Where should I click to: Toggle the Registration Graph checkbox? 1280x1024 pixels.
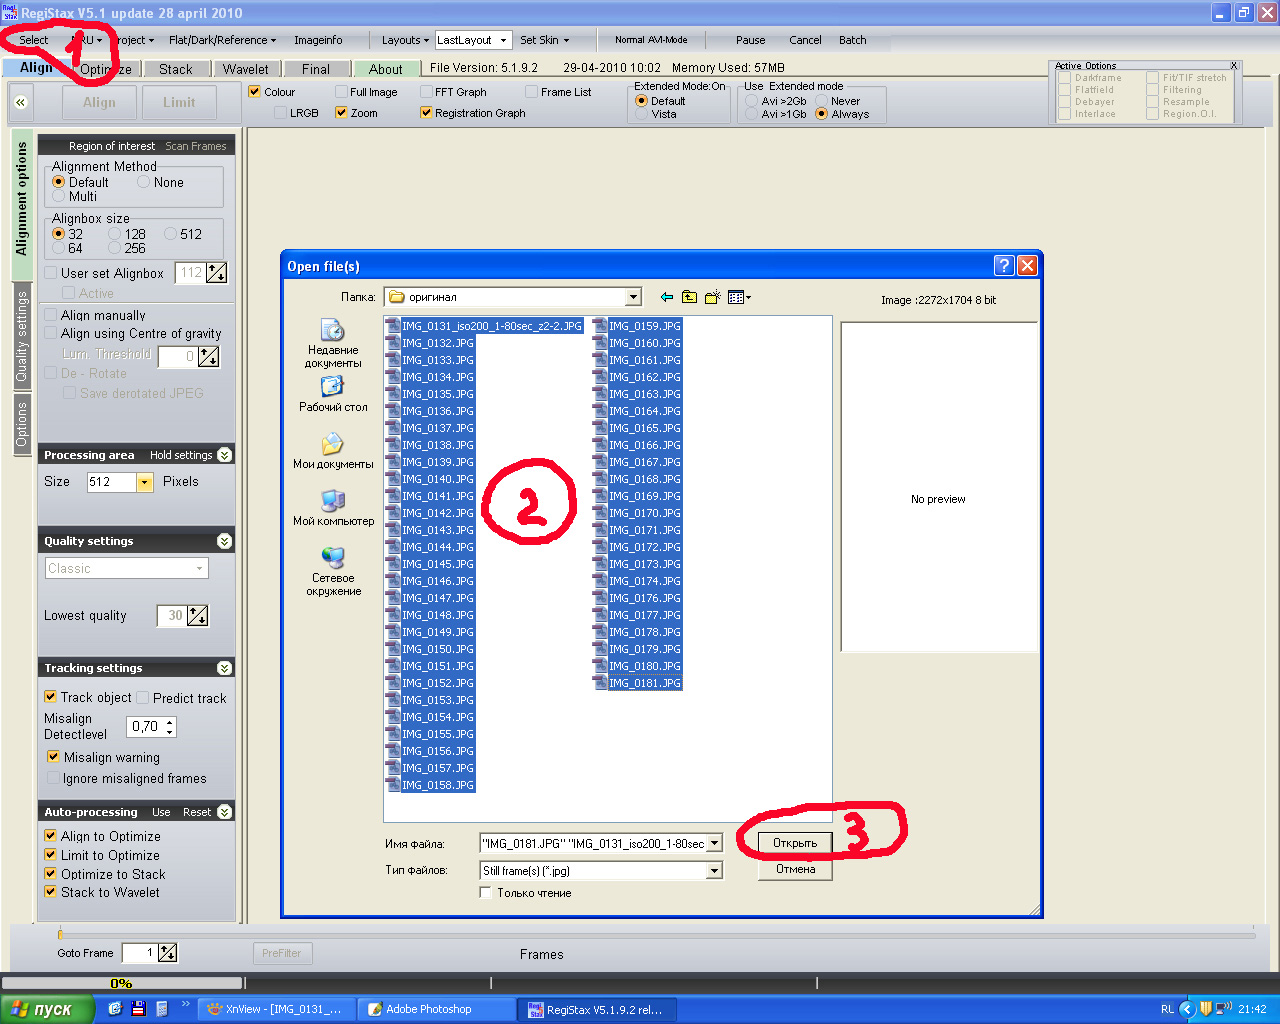(427, 113)
